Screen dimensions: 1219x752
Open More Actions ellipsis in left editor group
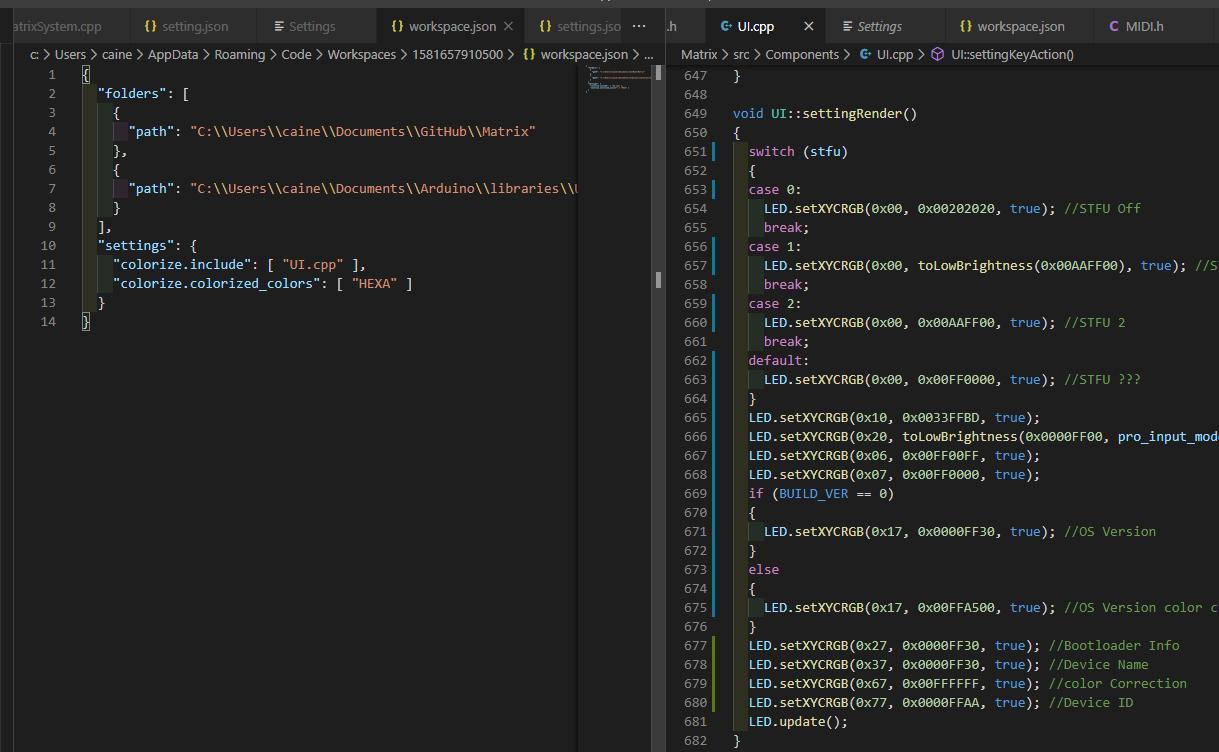[x=640, y=27]
